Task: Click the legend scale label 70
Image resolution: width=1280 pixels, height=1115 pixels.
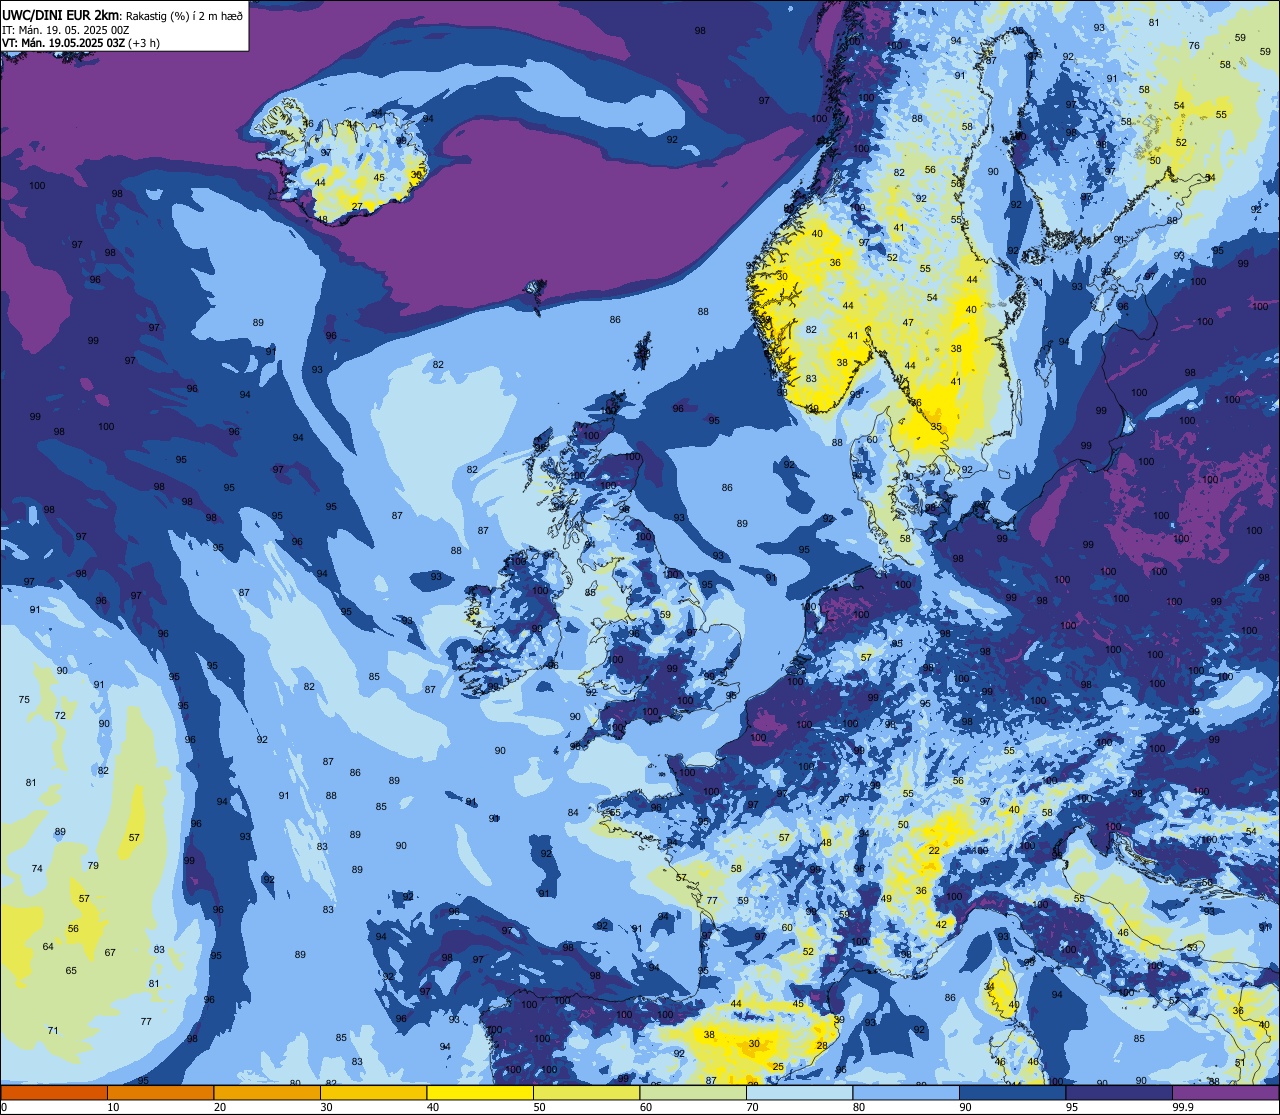Action: 752,1107
